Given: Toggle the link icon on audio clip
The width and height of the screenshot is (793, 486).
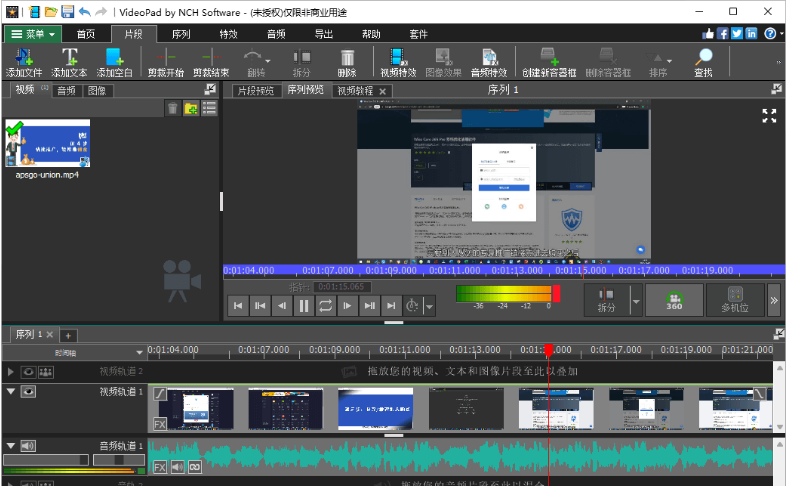Looking at the screenshot, I should [195, 467].
